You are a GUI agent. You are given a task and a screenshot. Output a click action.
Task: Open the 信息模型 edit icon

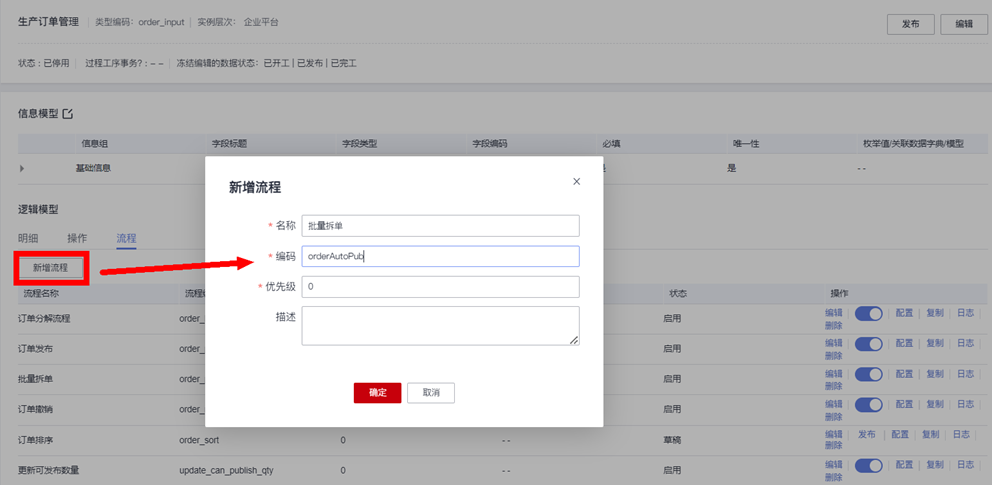(68, 114)
